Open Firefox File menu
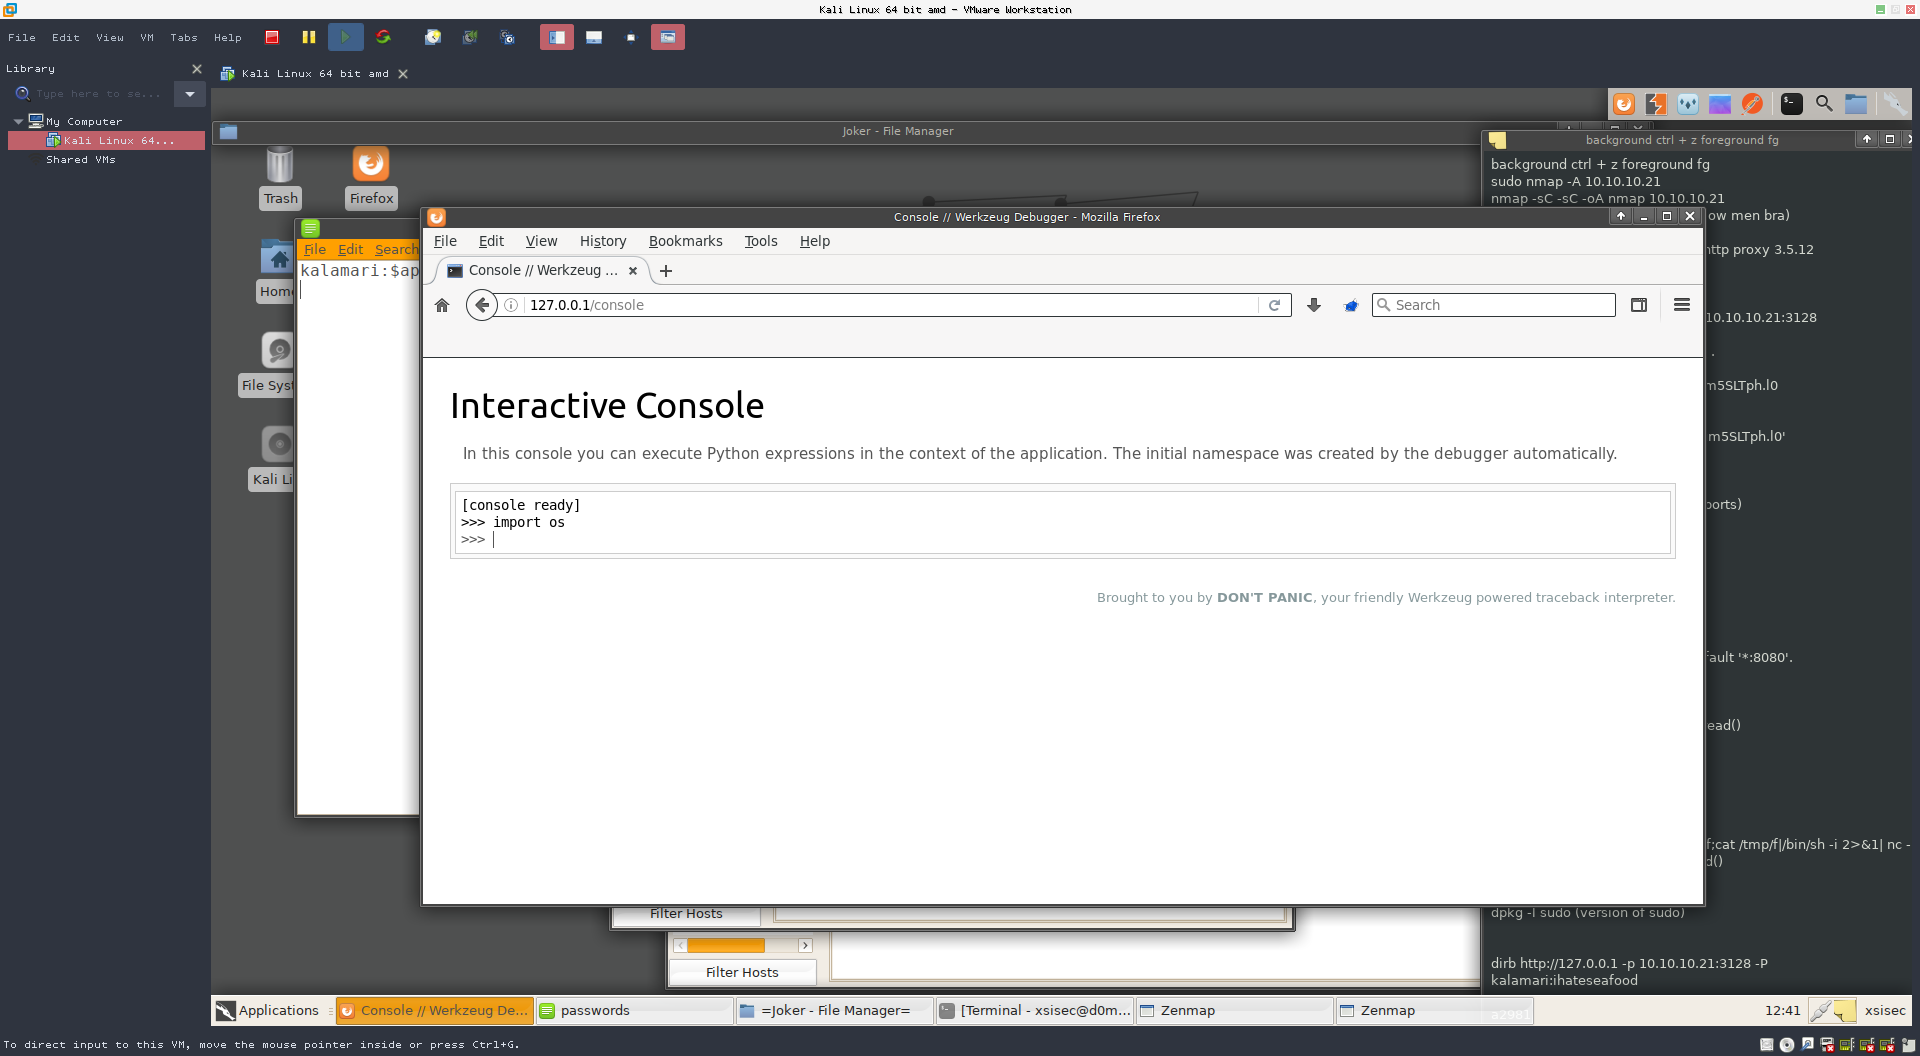Screen dimensions: 1920x1056 click(x=445, y=241)
